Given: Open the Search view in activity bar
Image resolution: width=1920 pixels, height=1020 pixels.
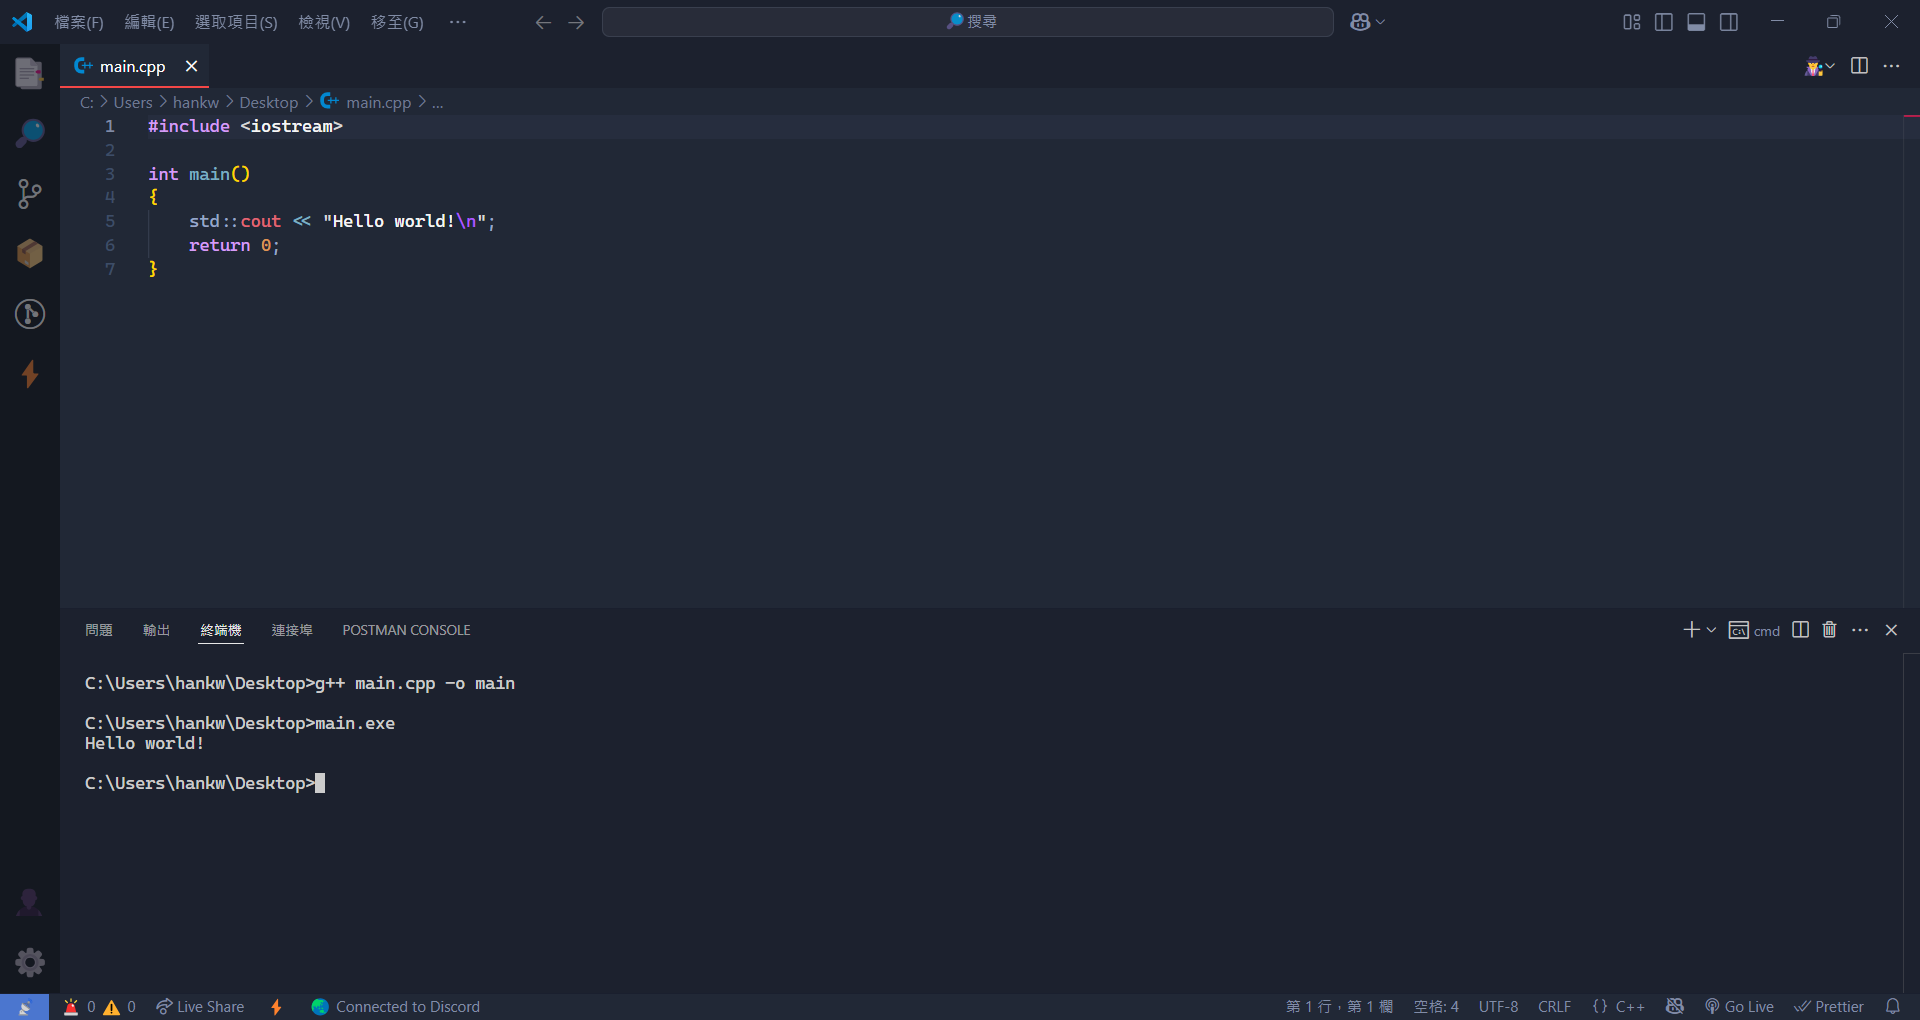Looking at the screenshot, I should pos(30,133).
